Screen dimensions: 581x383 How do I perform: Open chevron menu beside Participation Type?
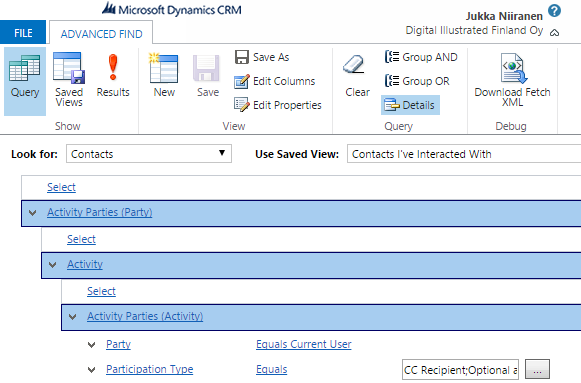92,370
